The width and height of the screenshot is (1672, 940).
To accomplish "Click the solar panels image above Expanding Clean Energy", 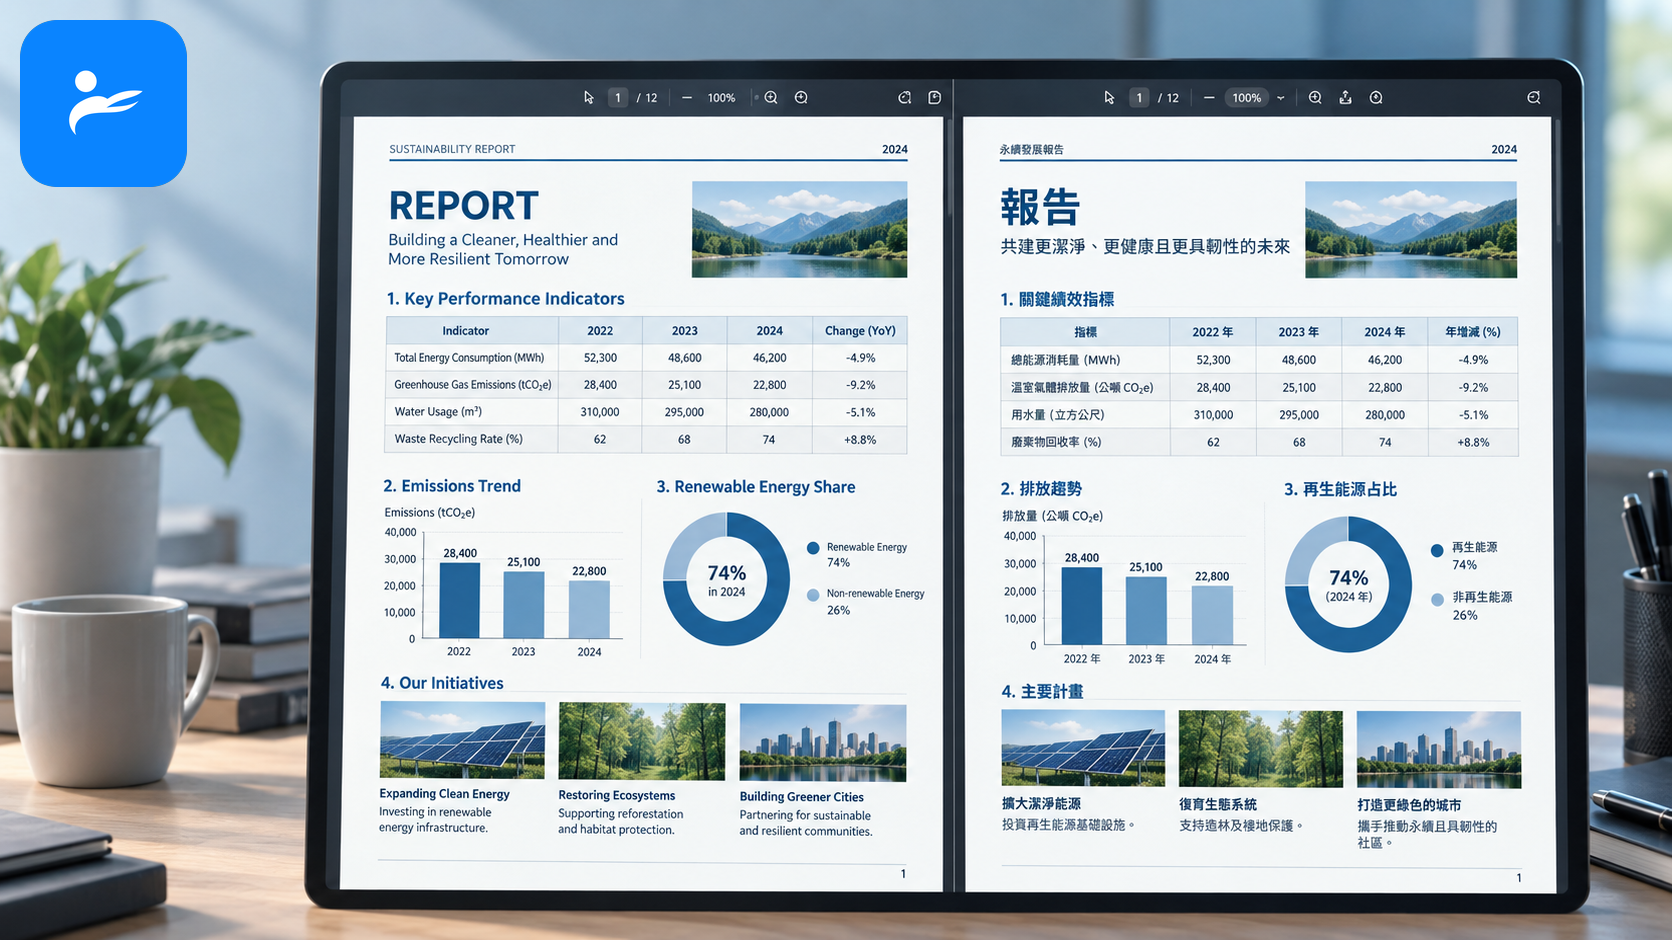I will (462, 740).
